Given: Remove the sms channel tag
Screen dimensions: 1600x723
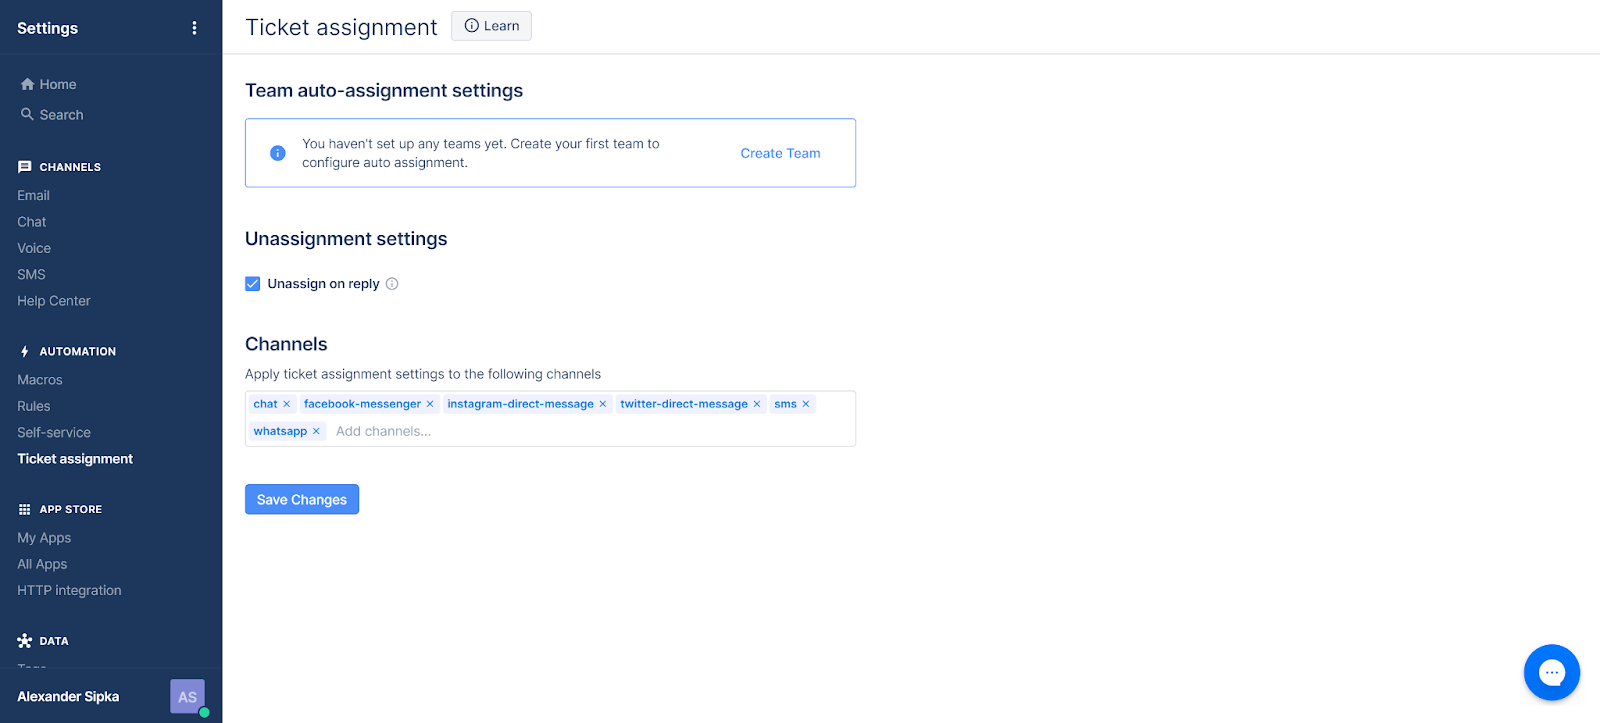Looking at the screenshot, I should coord(806,405).
